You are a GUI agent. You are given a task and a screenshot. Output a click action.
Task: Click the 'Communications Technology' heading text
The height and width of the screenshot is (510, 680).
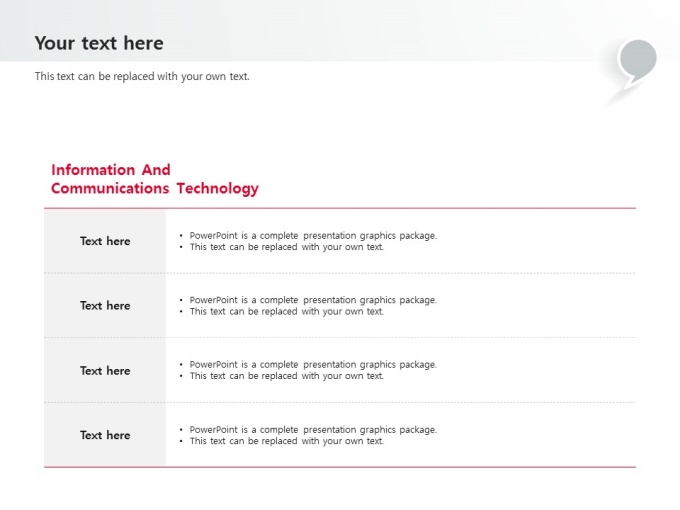[154, 189]
